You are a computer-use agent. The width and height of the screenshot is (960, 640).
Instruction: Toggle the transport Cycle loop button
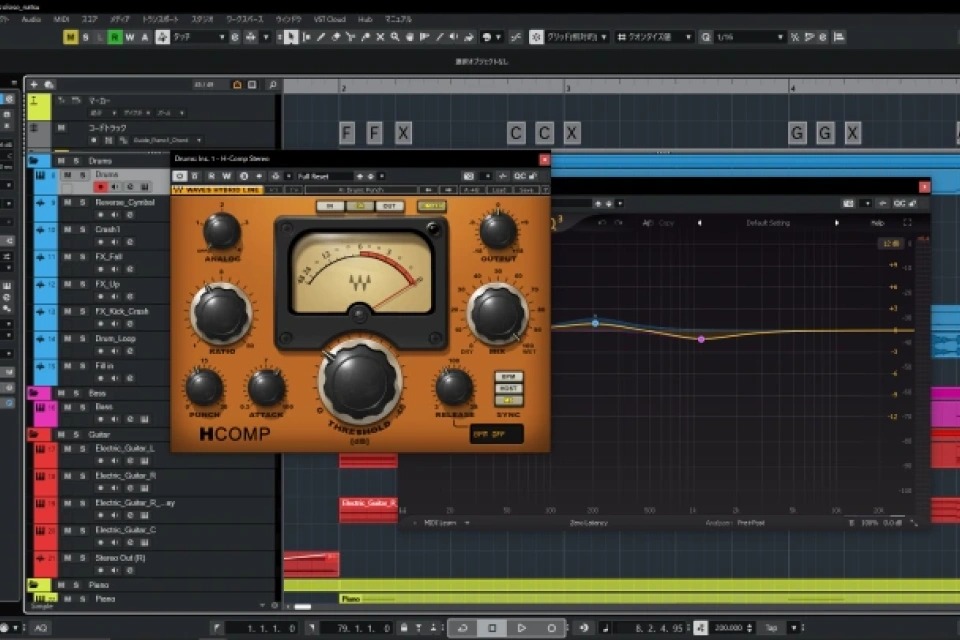(462, 628)
